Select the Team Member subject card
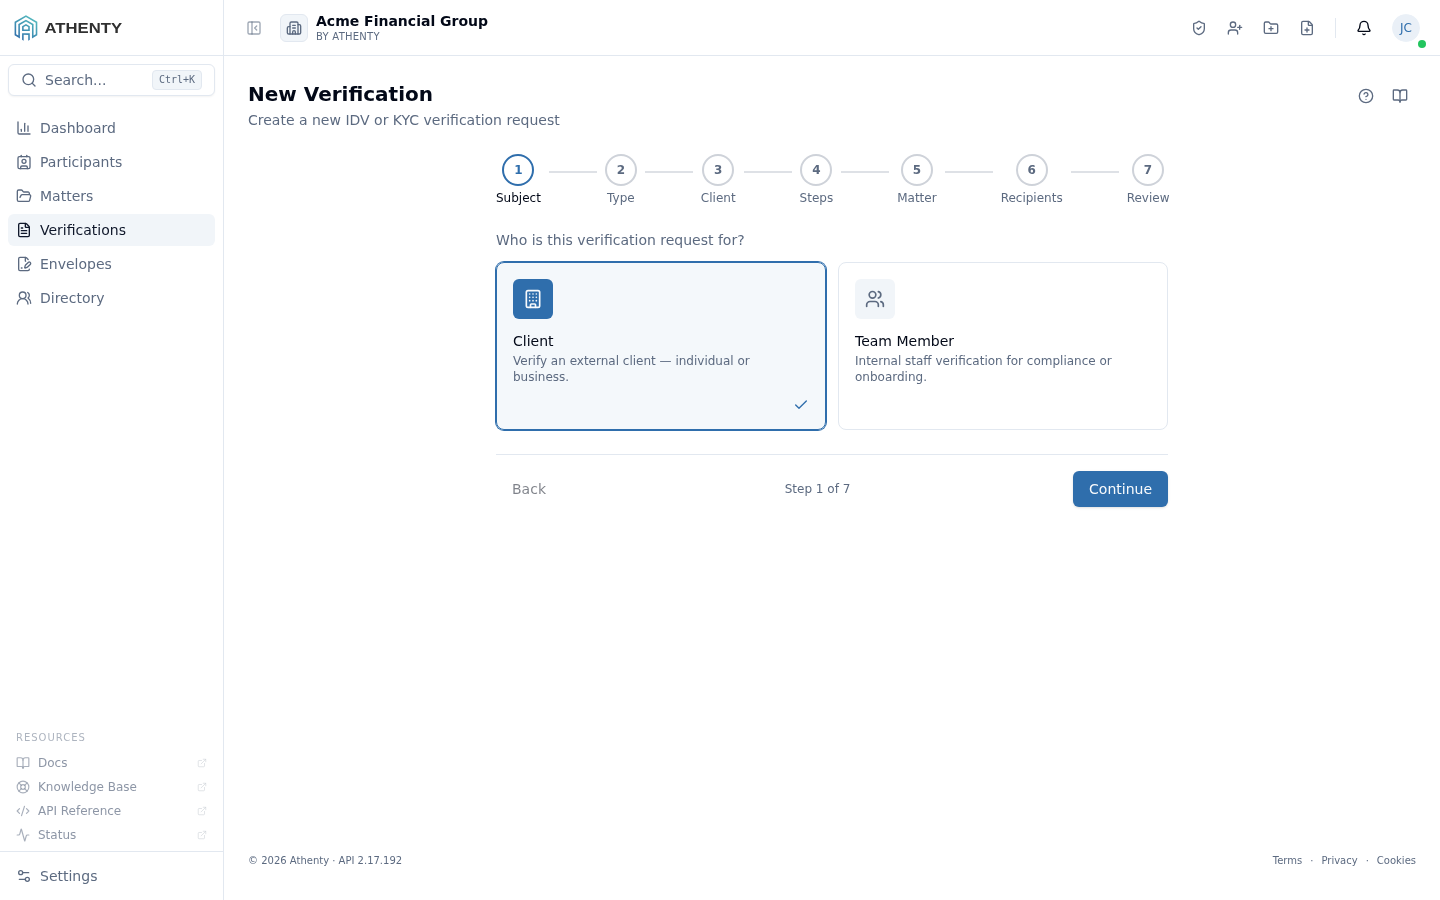The height and width of the screenshot is (900, 1440). click(x=1003, y=346)
